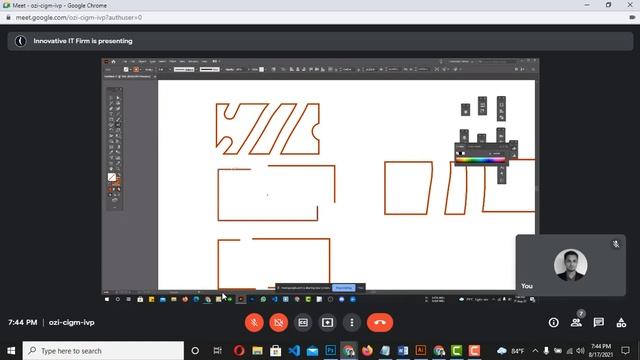Click the padlock site info icon
Image resolution: width=640 pixels, height=360 pixels.
(x=8, y=18)
